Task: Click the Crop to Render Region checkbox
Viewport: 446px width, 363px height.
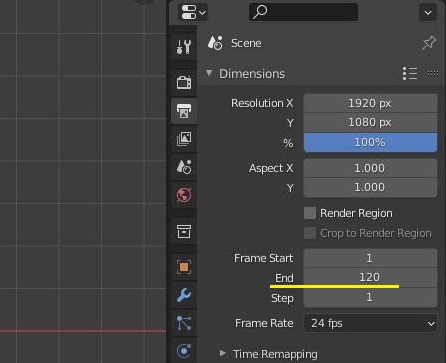Action: [310, 233]
